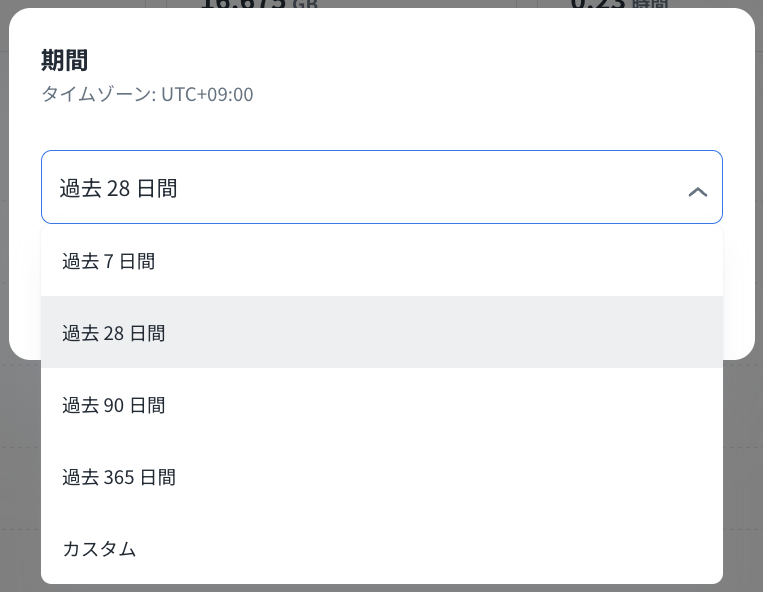Screen dimensions: 763x592
Task: Select 過去 7 日間 from the list
Action: tap(108, 261)
